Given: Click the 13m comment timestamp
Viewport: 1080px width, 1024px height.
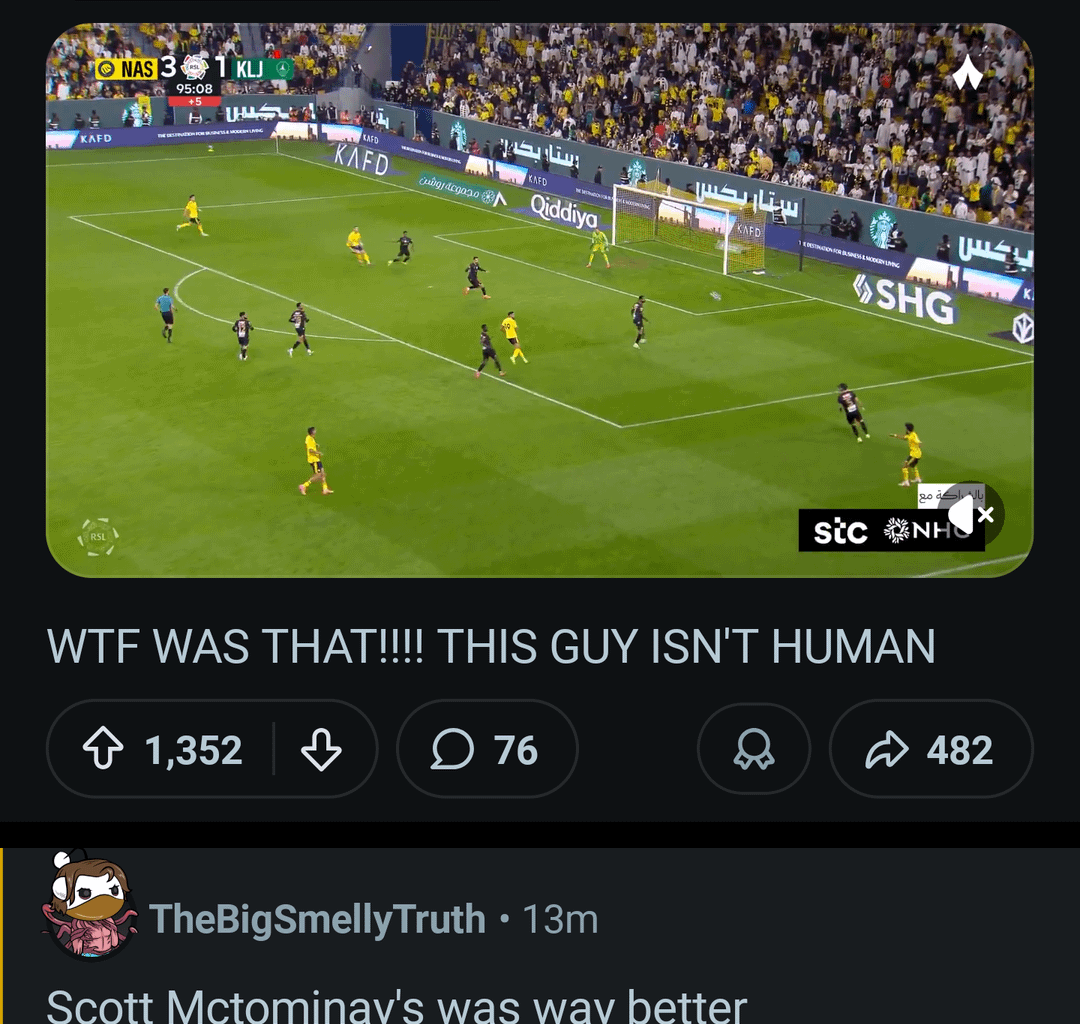Looking at the screenshot, I should click(566, 919).
